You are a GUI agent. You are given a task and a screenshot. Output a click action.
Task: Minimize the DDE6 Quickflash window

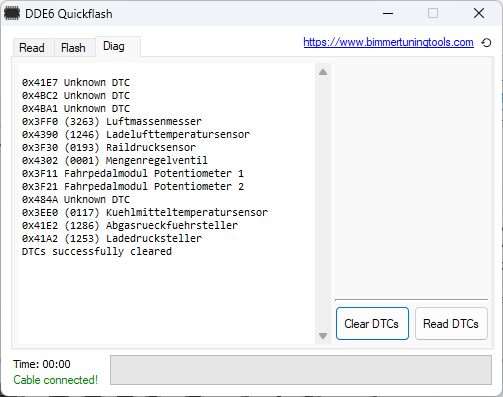click(388, 14)
